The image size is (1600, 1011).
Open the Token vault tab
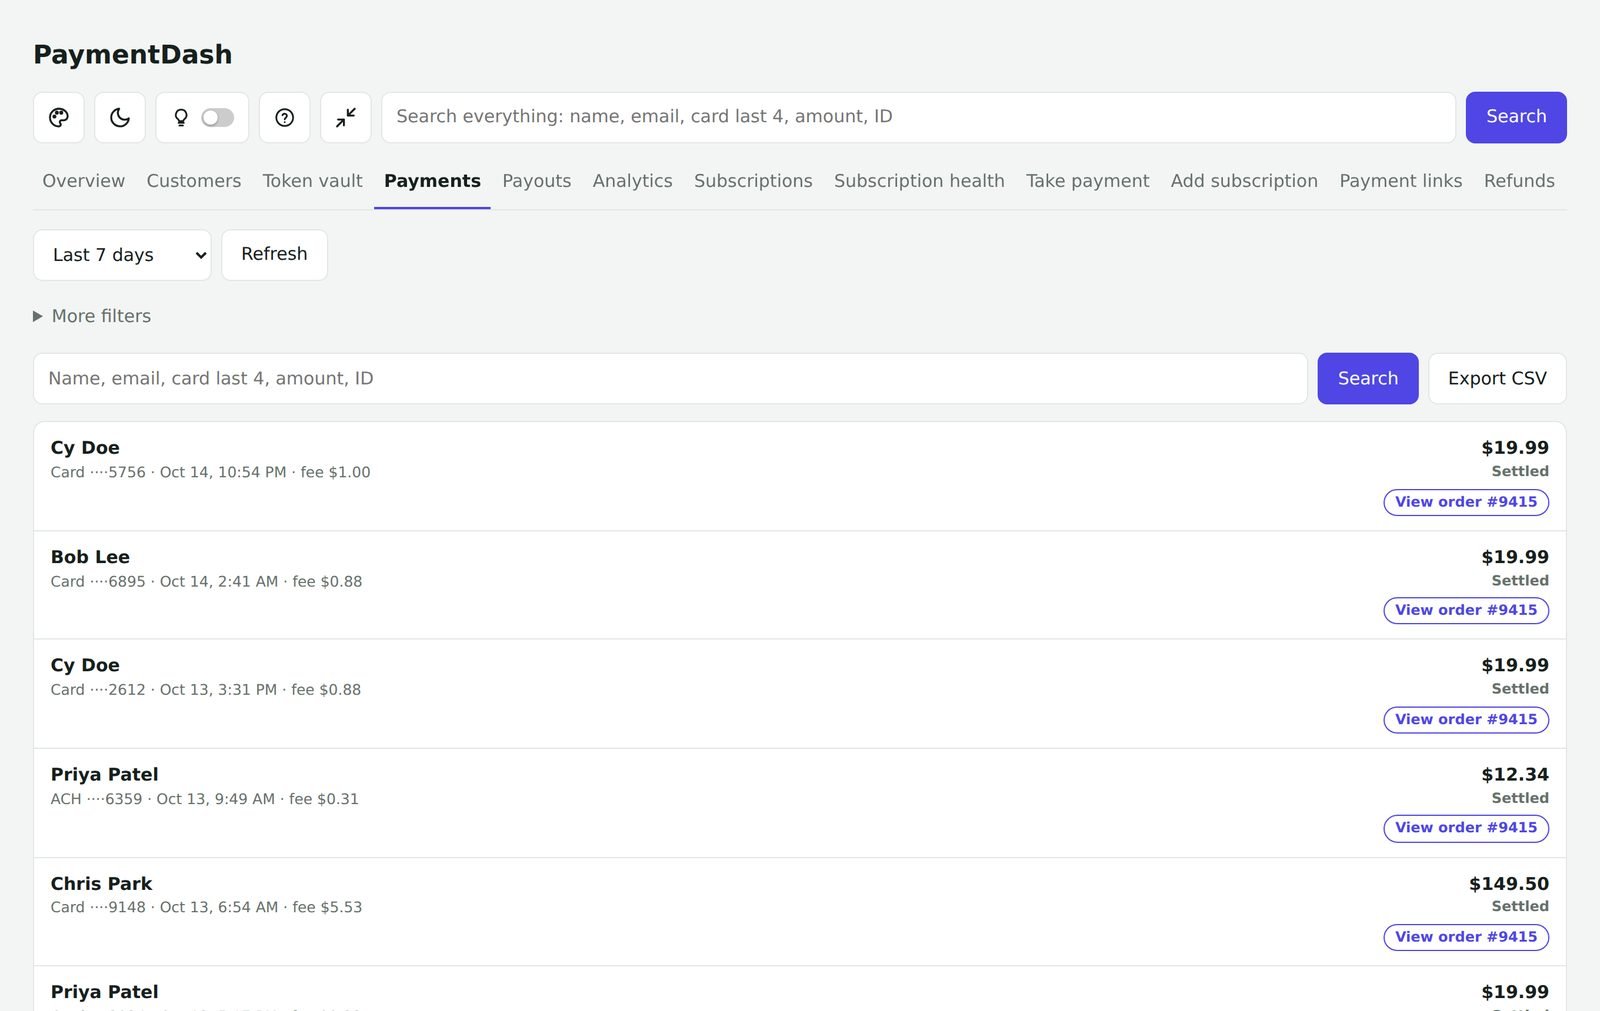click(313, 181)
